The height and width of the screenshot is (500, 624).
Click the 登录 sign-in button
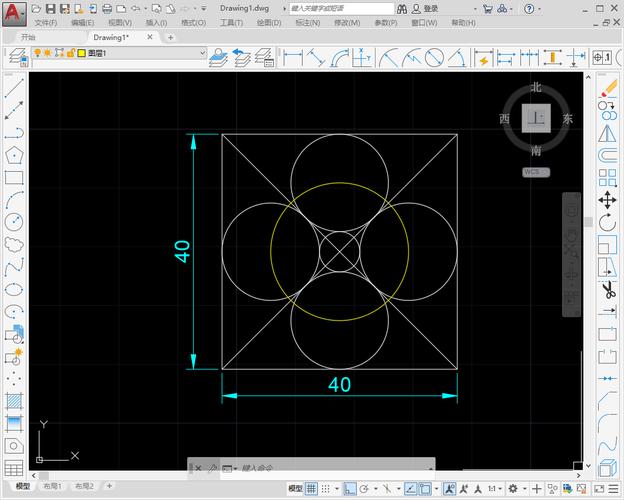tap(430, 8)
